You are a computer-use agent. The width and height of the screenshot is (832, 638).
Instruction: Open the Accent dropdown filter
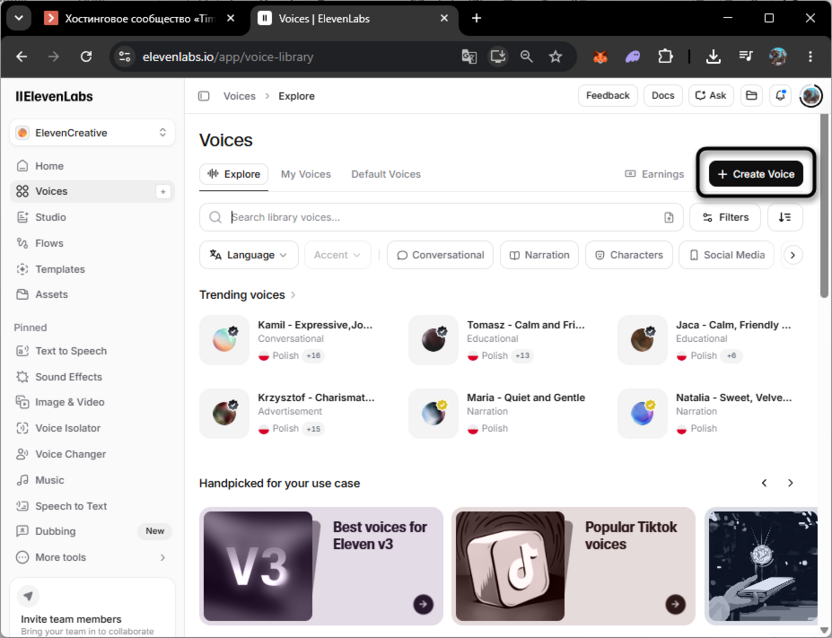pyautogui.click(x=337, y=255)
